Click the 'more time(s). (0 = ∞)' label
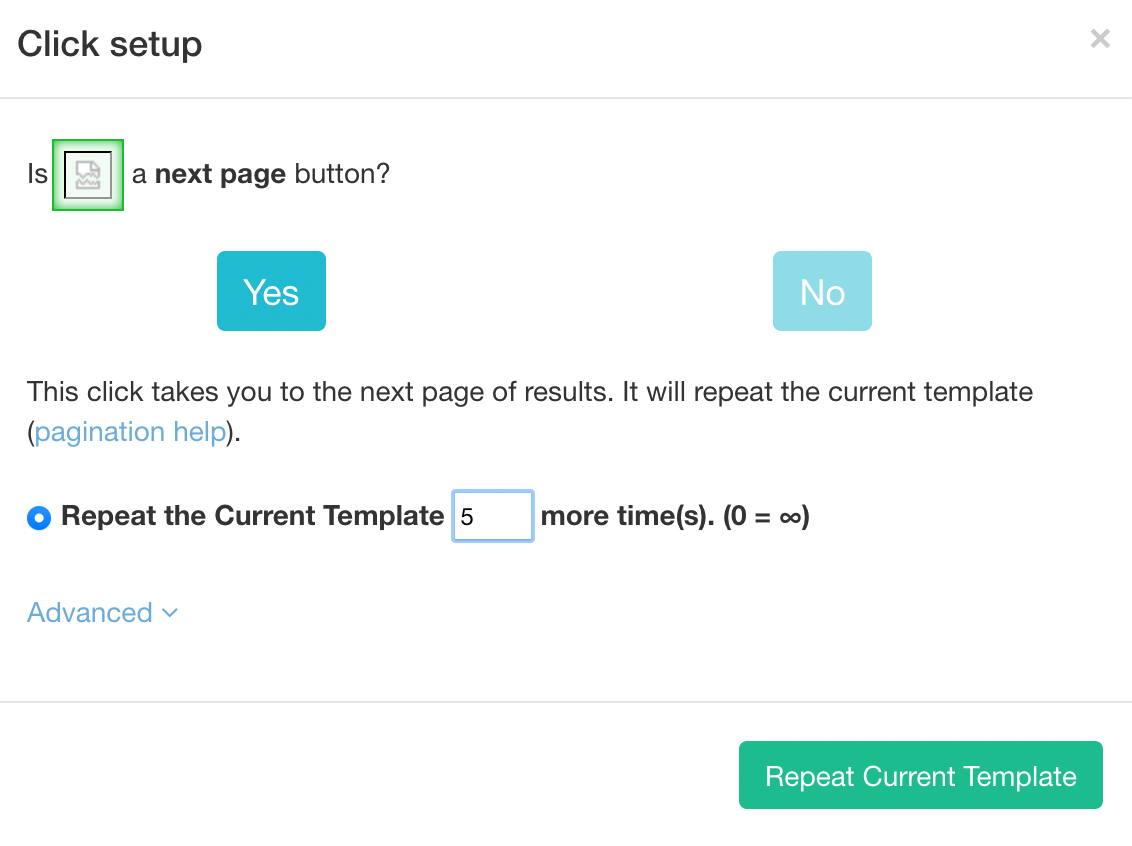This screenshot has width=1132, height=846. tap(675, 516)
